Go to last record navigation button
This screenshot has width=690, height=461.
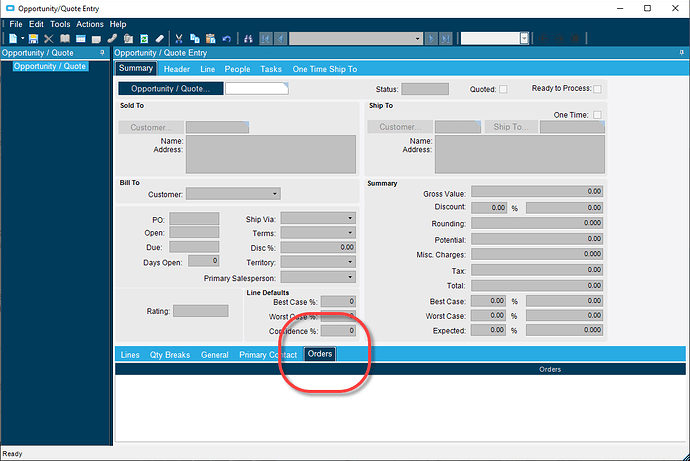(x=446, y=39)
